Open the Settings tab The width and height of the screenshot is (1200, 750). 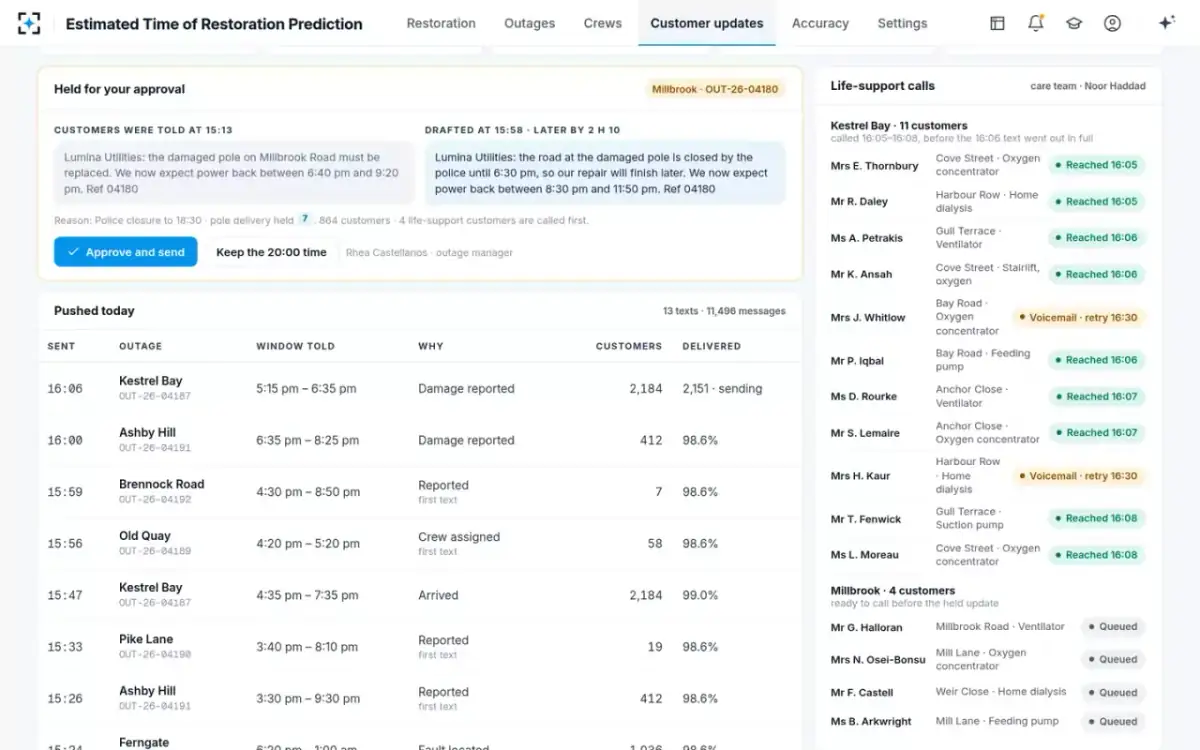(x=902, y=23)
